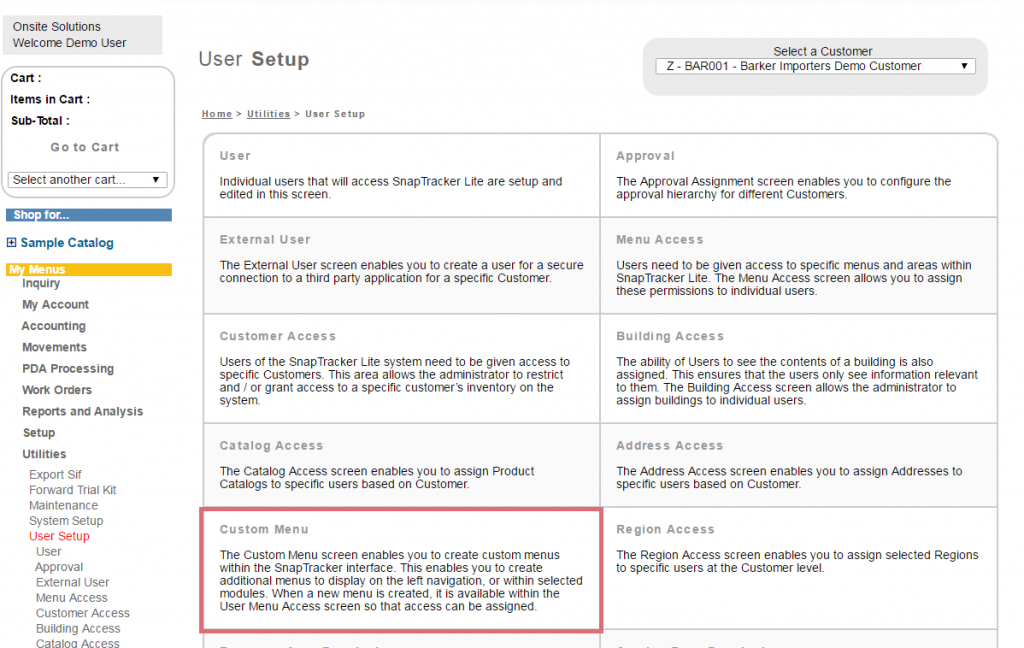Expand the Sample Catalog tree plus icon
Screen dimensions: 1024x648
pos(11,243)
